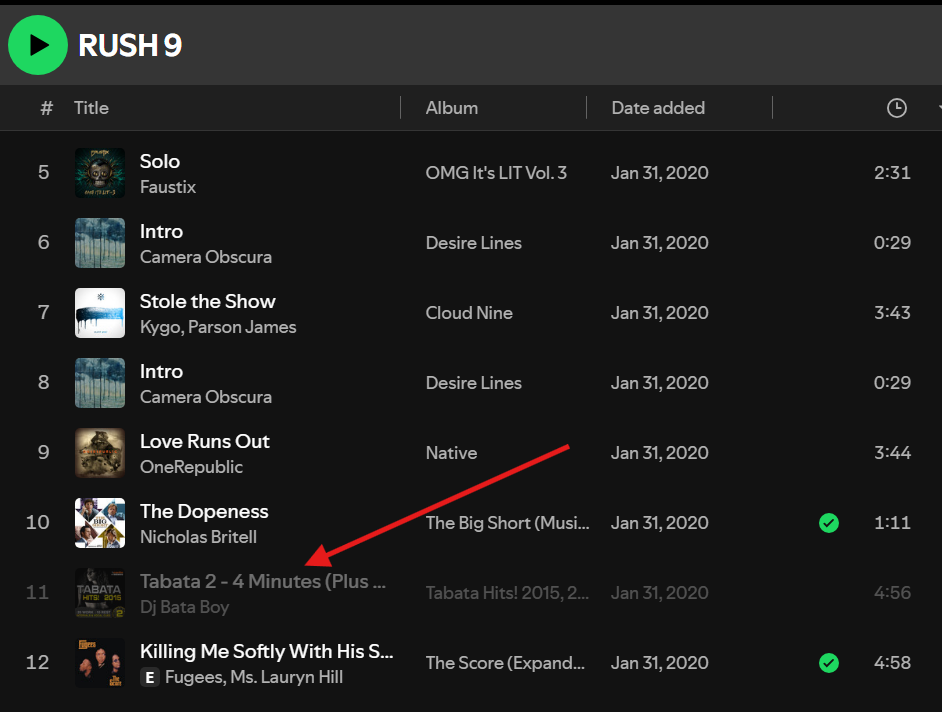The width and height of the screenshot is (942, 712).
Task: Select the song title Solo
Action: click(x=160, y=161)
